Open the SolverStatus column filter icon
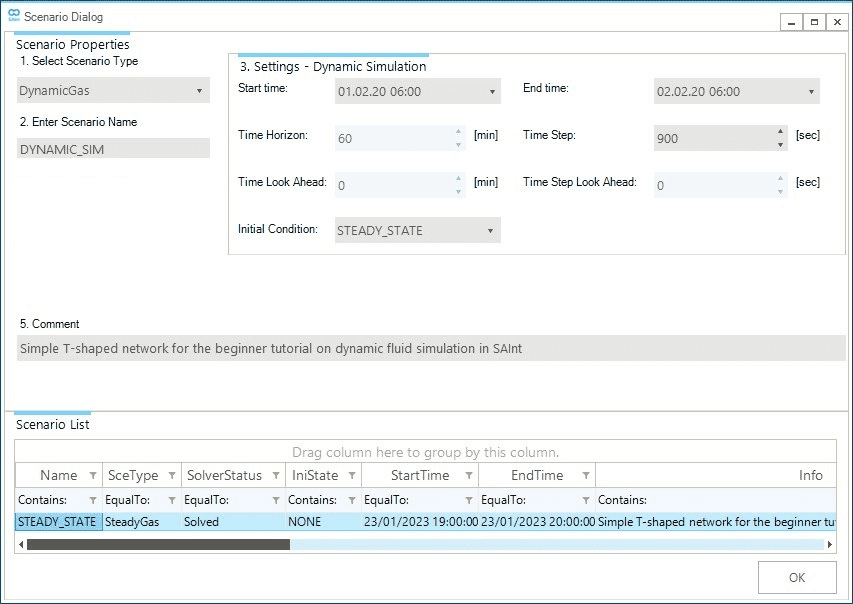The width and height of the screenshot is (853, 604). pos(276,476)
